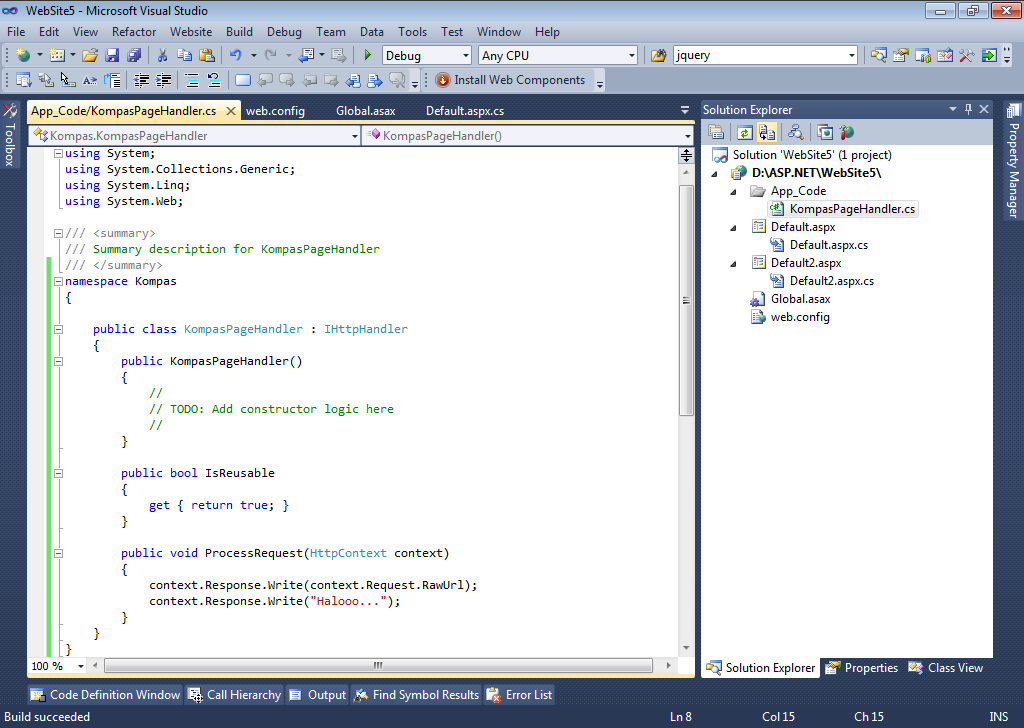
Task: Click the editor split-window handle above the scrollbar
Action: [686, 155]
